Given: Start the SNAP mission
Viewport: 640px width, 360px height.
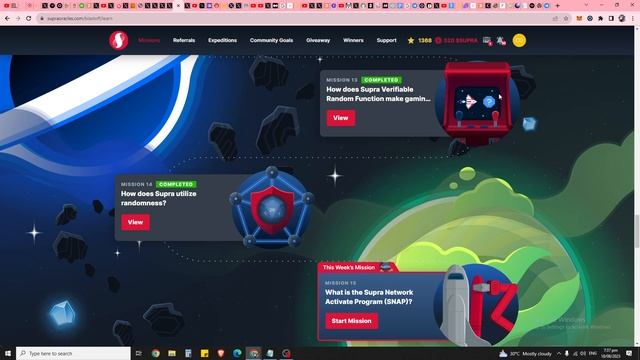Looking at the screenshot, I should (x=351, y=321).
